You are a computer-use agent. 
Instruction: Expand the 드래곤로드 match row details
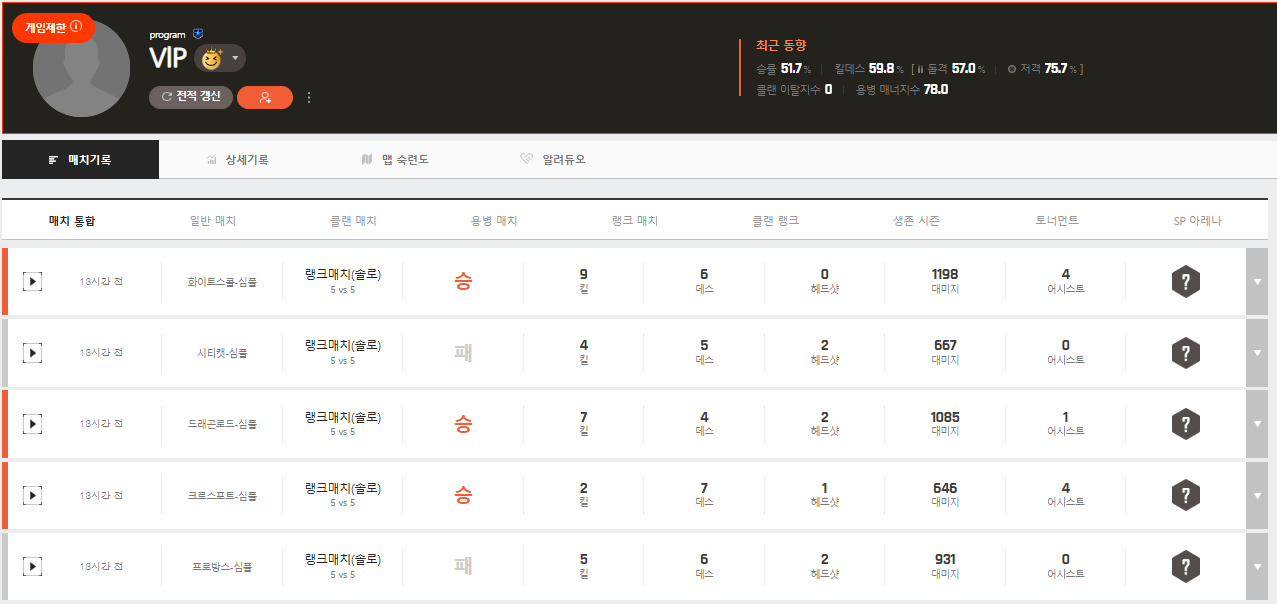pos(1258,424)
